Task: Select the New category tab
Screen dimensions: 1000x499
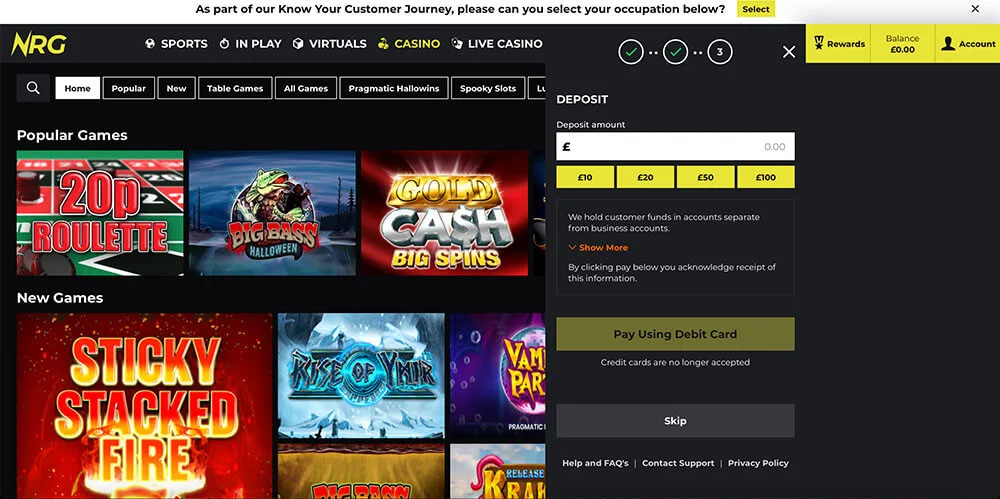Action: pos(177,88)
